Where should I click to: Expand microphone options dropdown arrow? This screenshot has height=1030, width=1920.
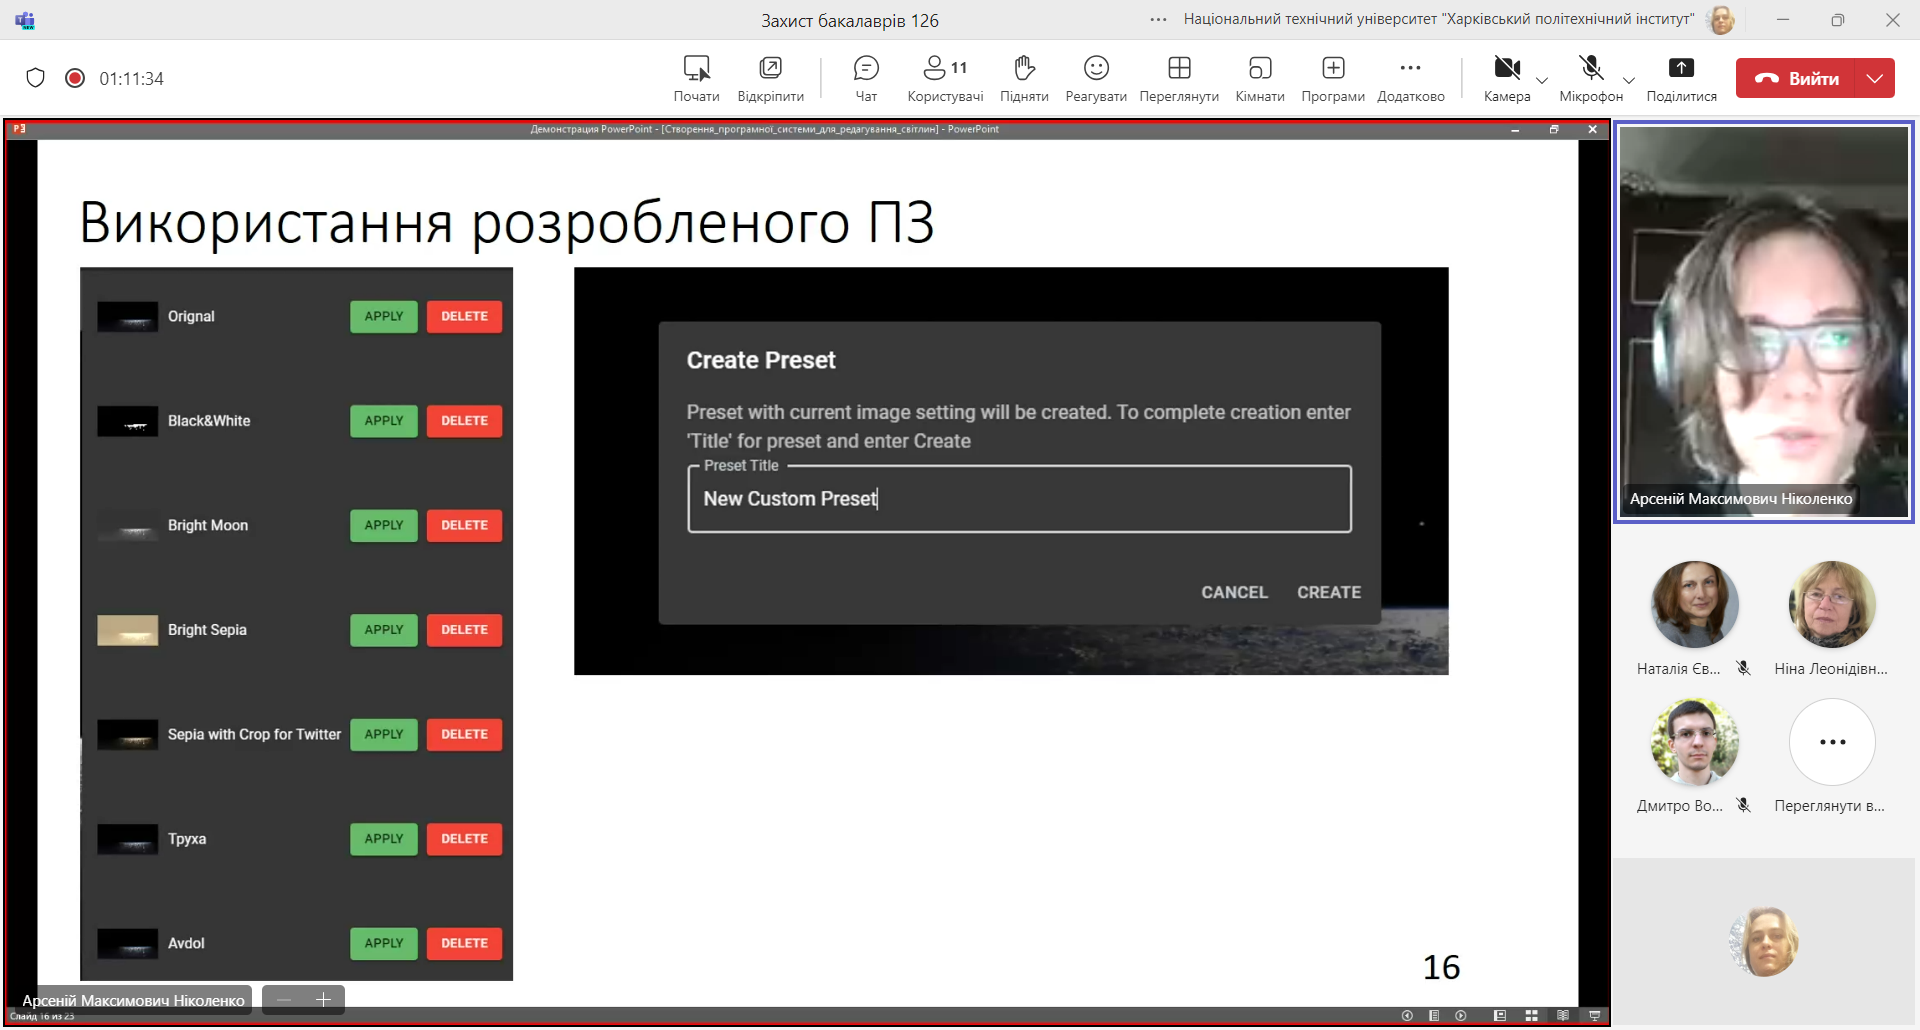coord(1629,80)
